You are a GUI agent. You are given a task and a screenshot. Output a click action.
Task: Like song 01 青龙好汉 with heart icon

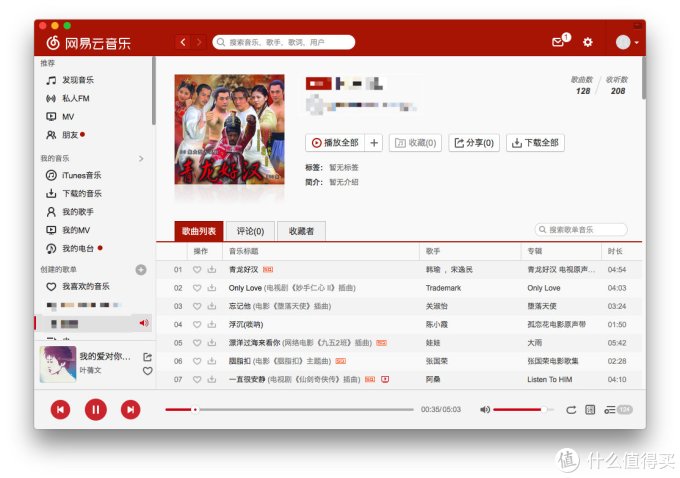point(197,269)
